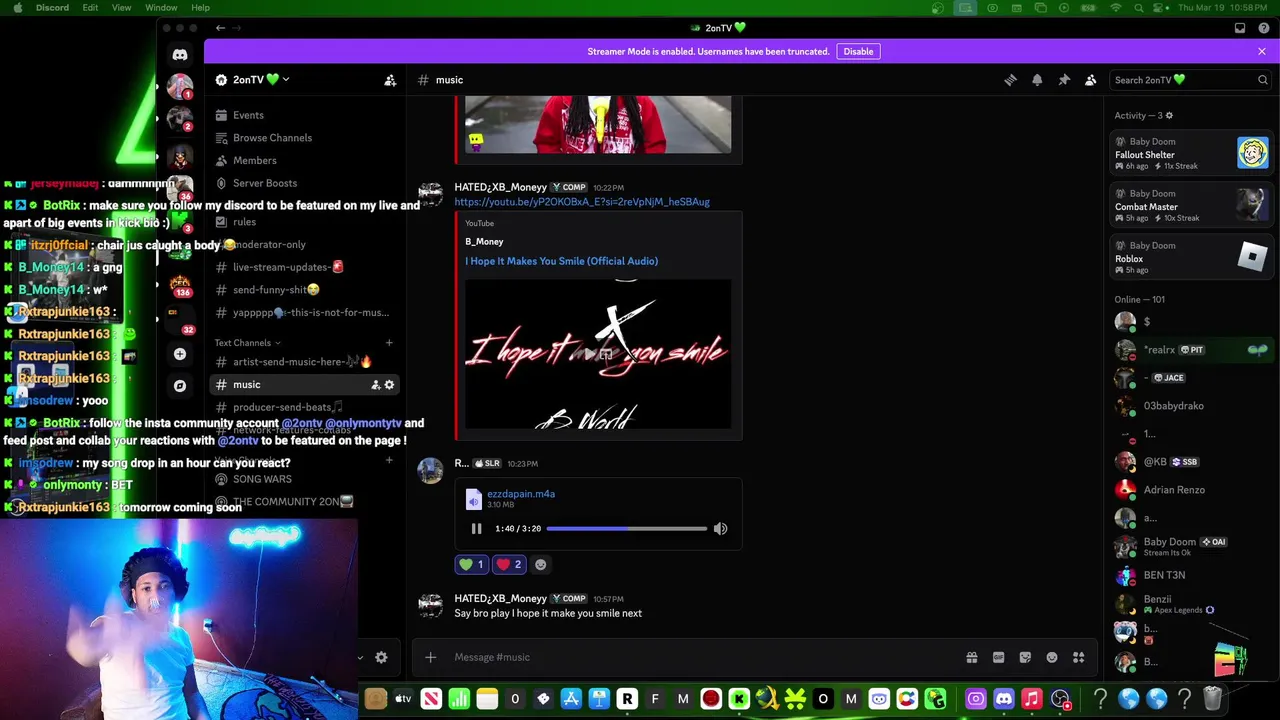Open sticker picker icon
Viewport: 1280px width, 720px height.
[1025, 657]
